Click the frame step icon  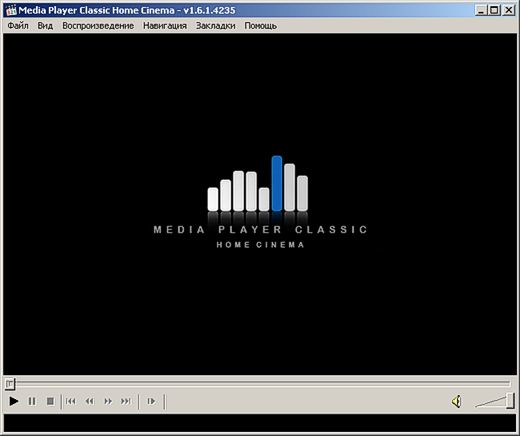[151, 401]
